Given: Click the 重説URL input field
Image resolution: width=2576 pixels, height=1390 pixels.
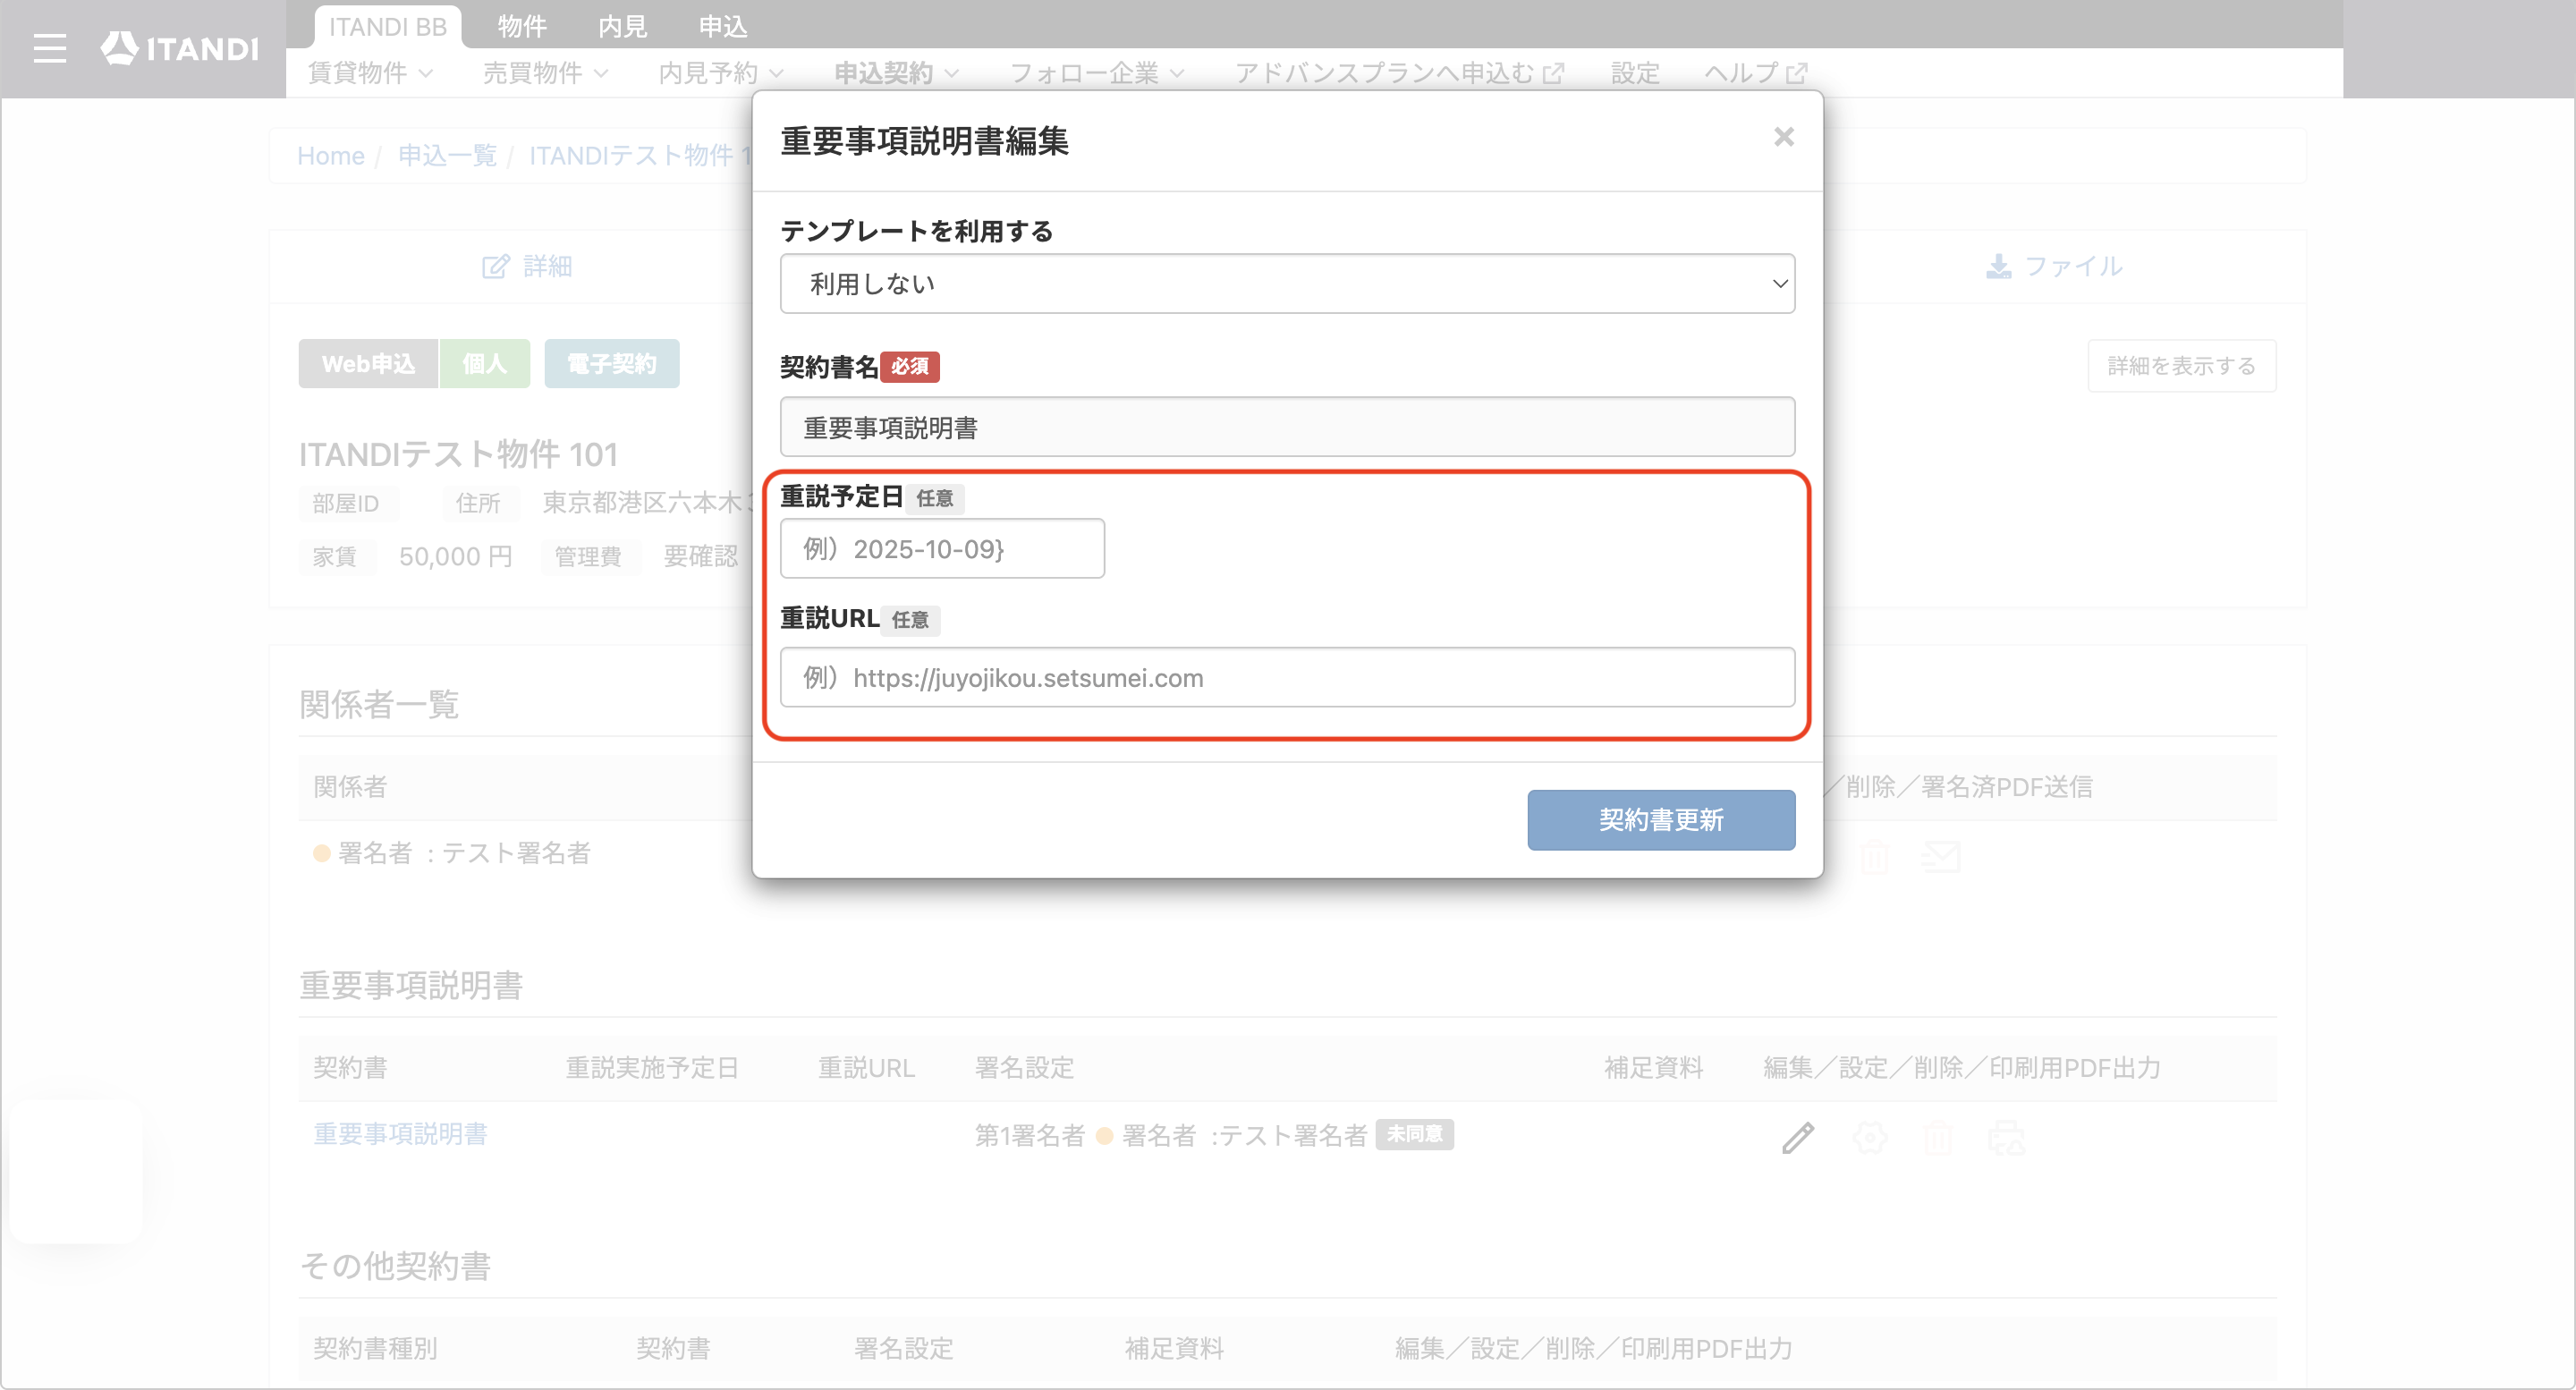Looking at the screenshot, I should tap(1287, 678).
